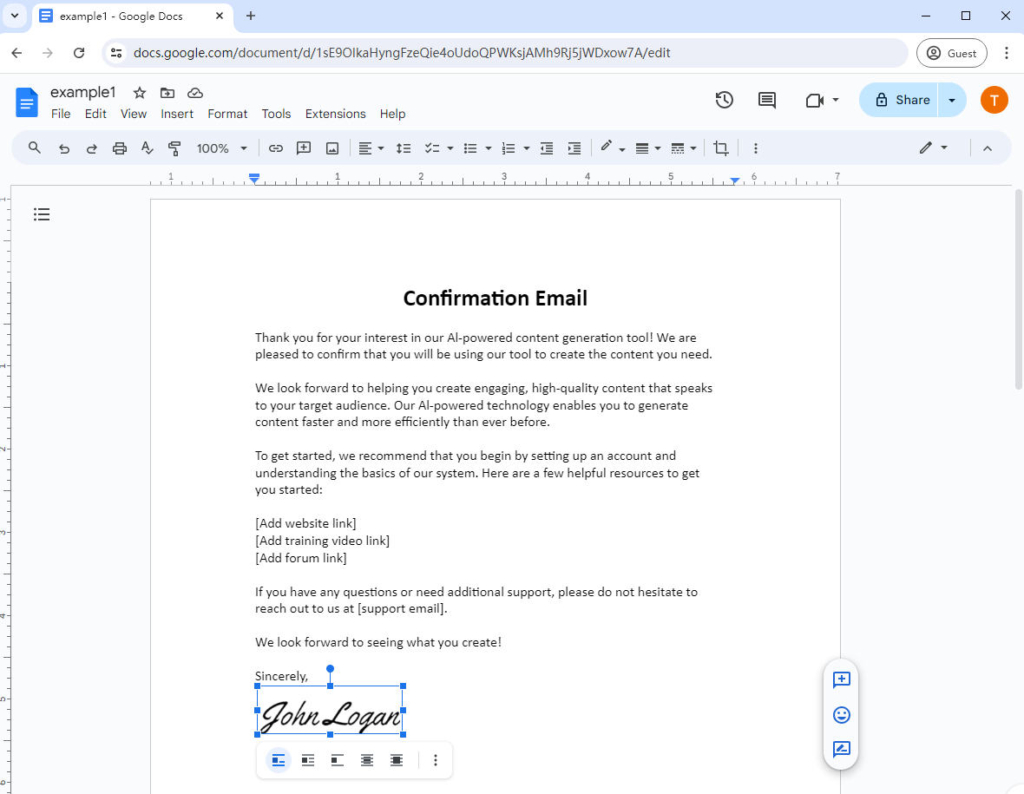Viewport: 1024px width, 794px height.
Task: Insert an image into the document
Action: 331,148
